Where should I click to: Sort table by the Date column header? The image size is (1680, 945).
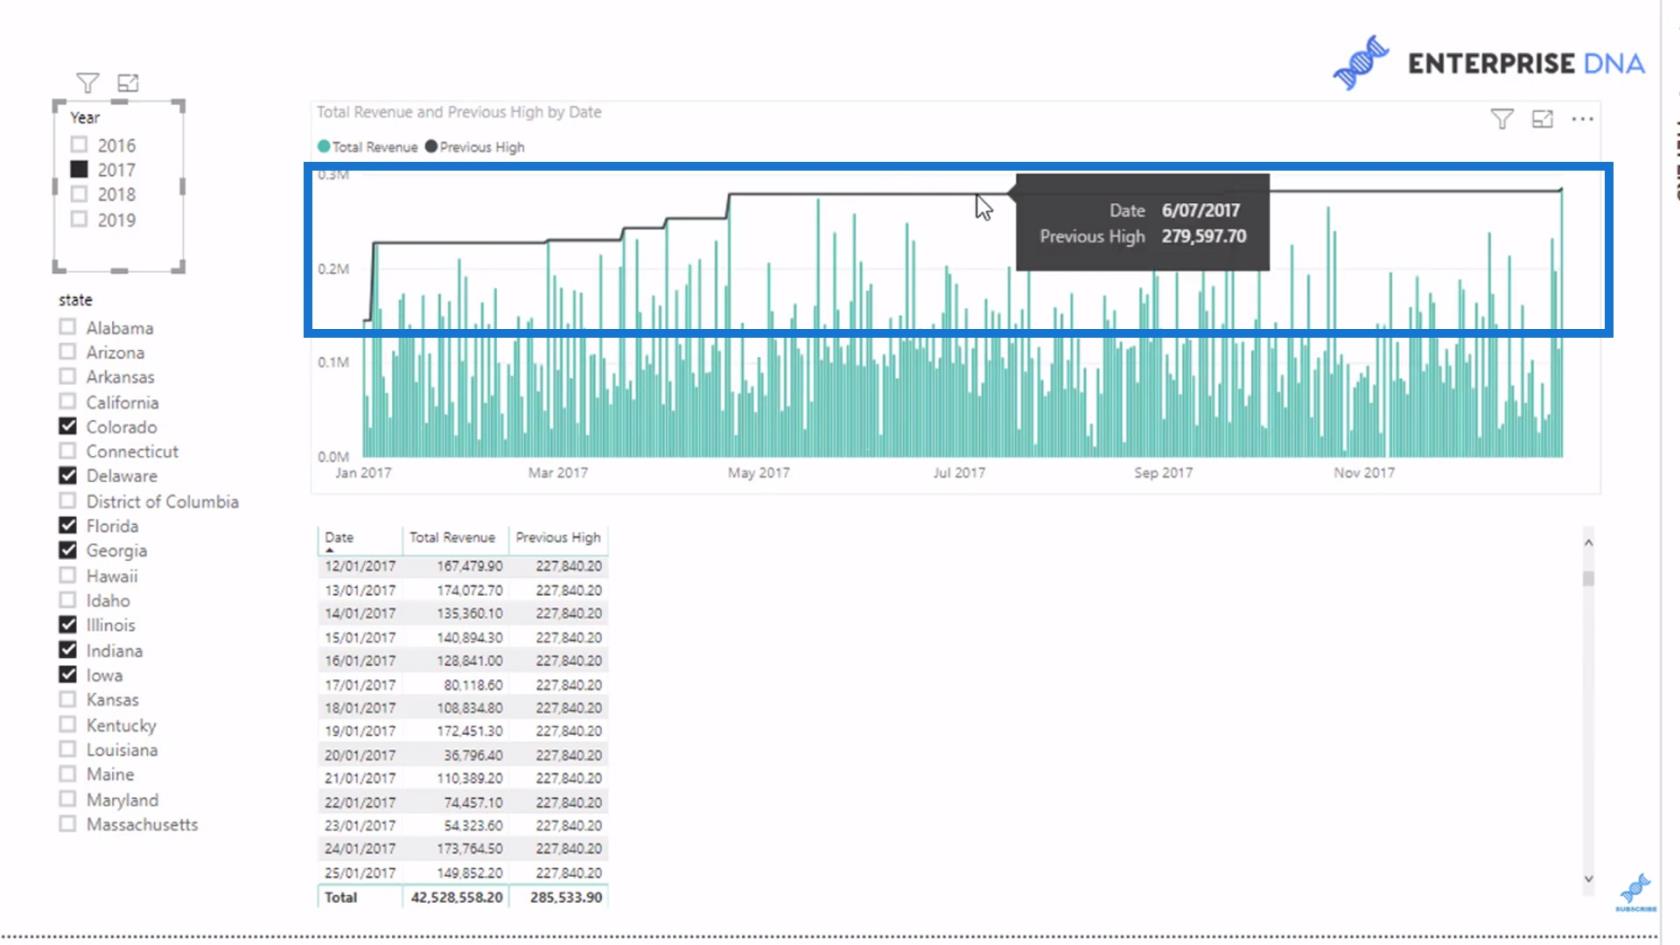coord(339,537)
